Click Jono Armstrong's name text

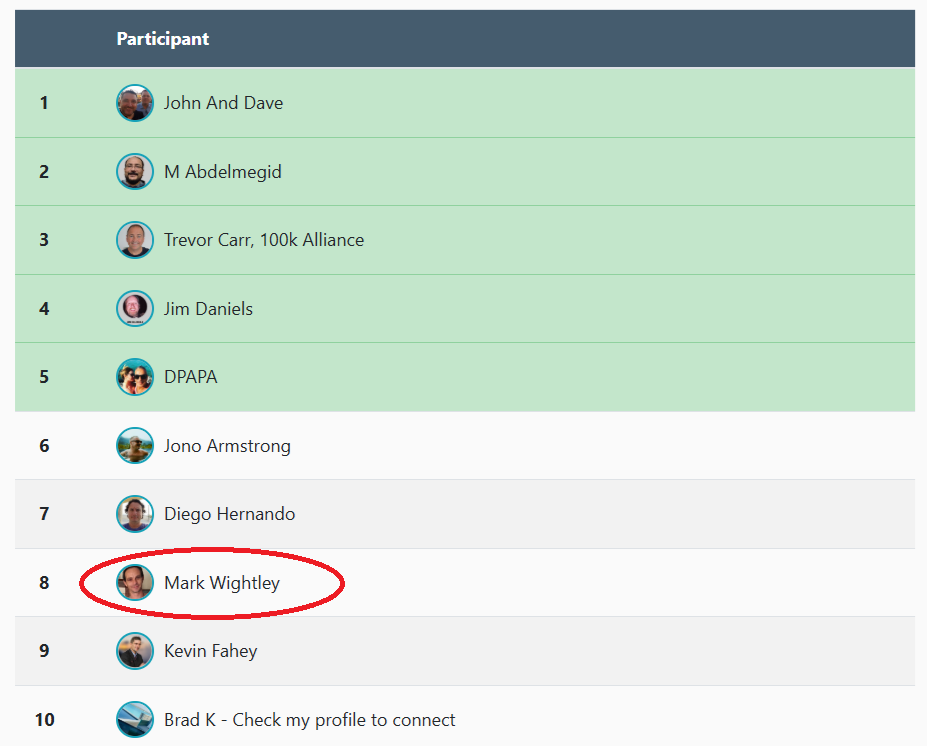click(227, 446)
